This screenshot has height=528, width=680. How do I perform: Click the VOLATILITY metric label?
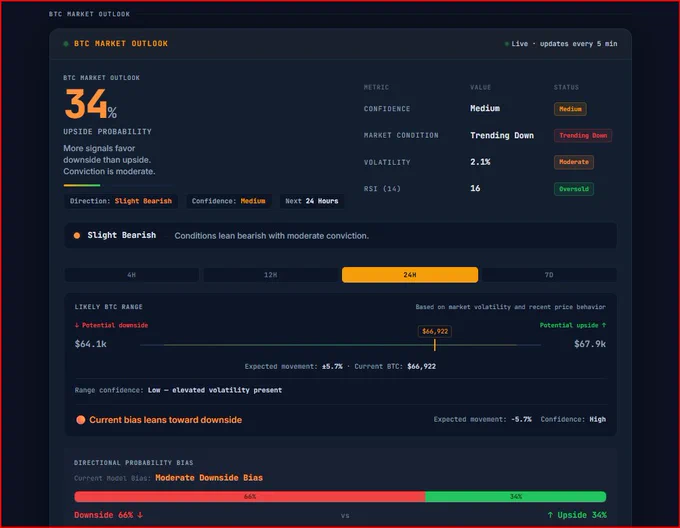387,163
